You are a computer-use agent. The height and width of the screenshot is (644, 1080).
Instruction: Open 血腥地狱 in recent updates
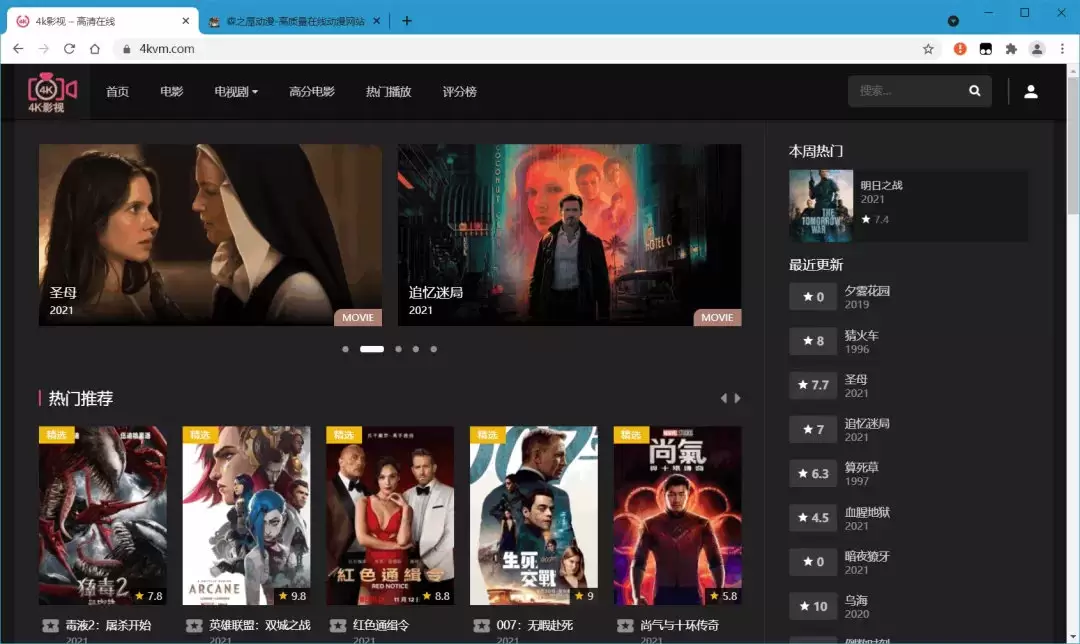(x=867, y=512)
